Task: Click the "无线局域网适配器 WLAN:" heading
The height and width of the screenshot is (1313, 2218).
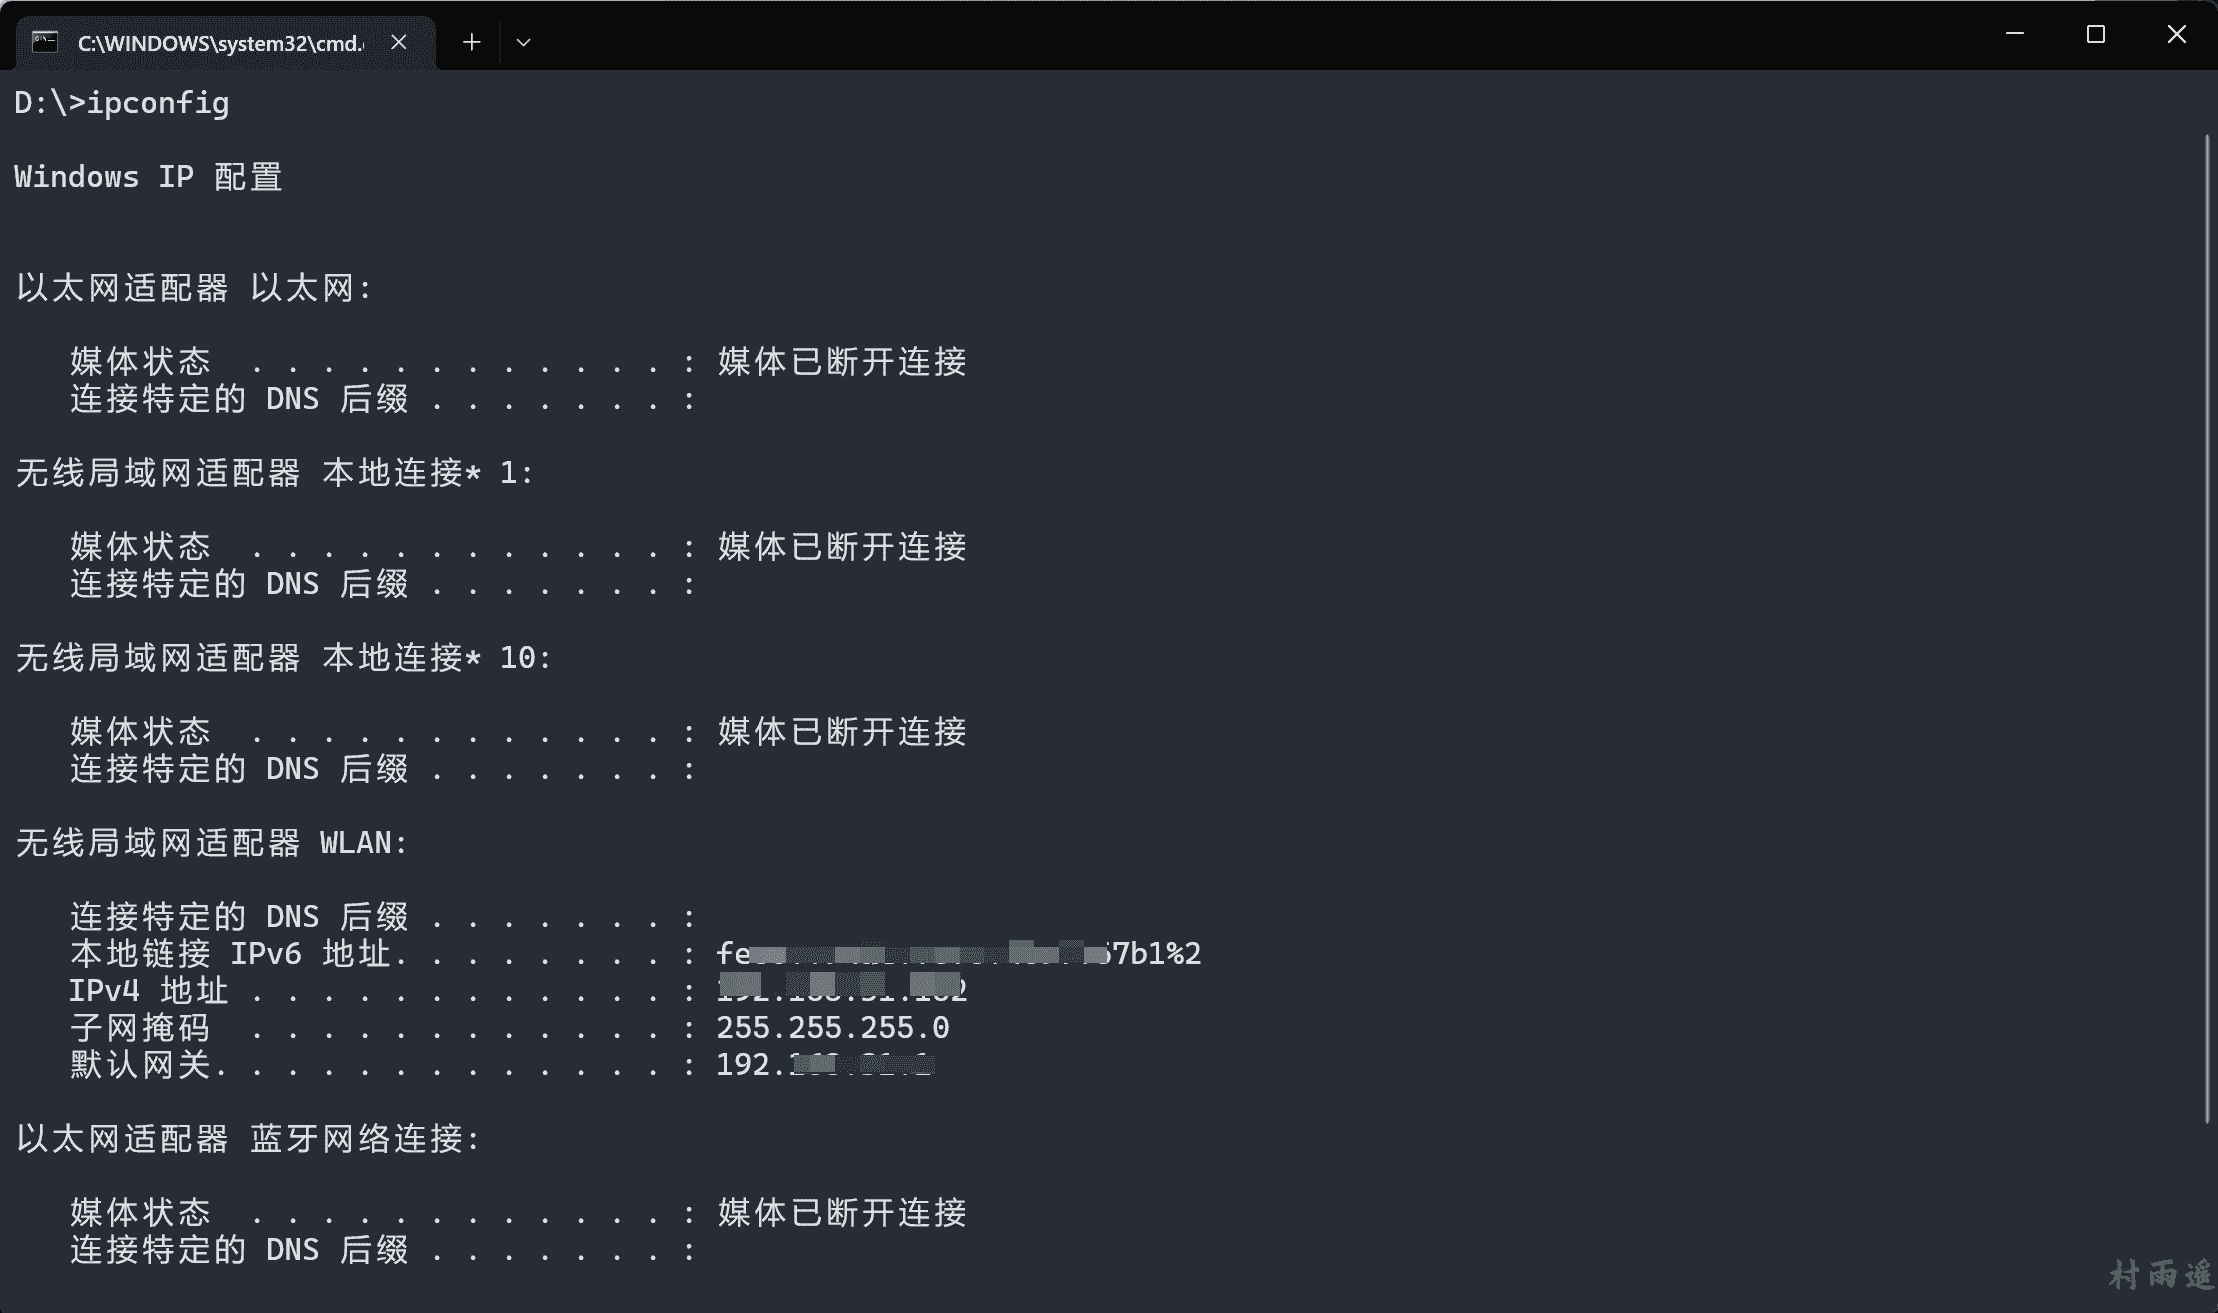Action: point(212,843)
